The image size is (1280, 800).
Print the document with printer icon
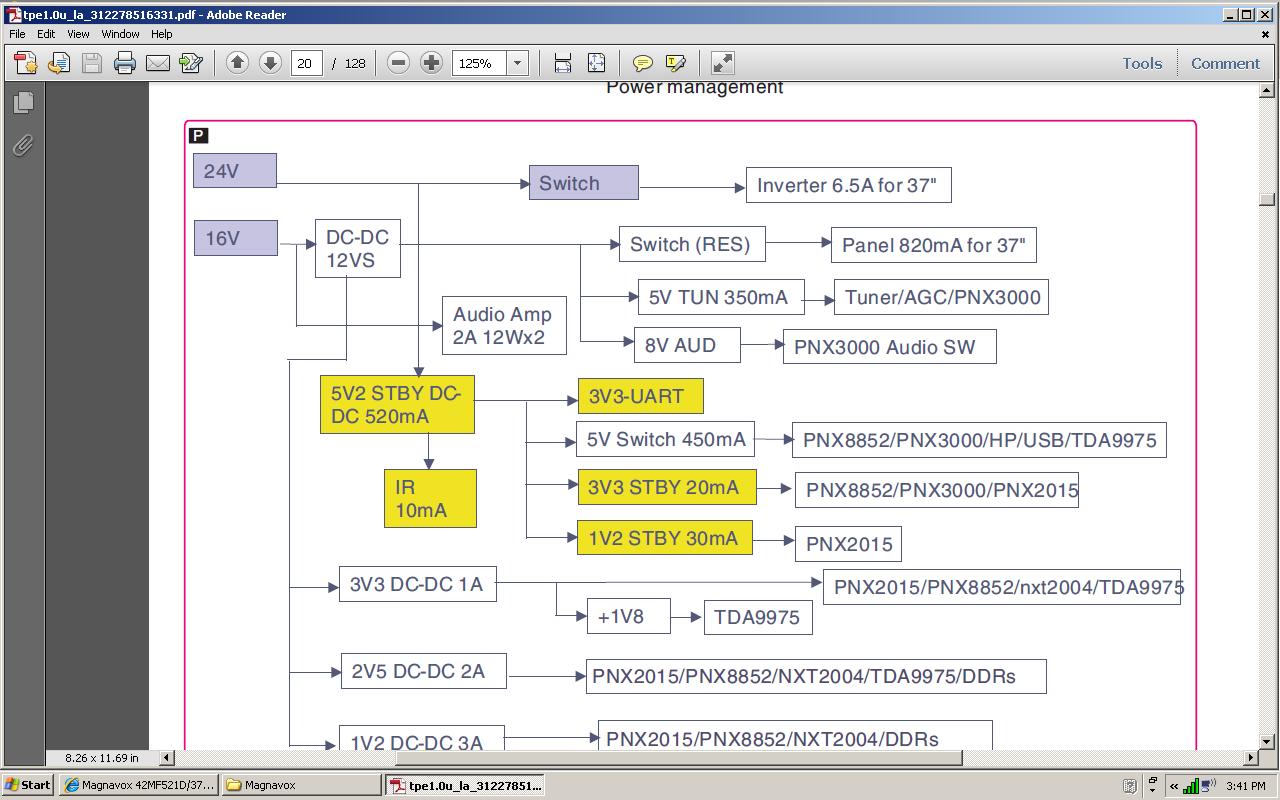125,63
